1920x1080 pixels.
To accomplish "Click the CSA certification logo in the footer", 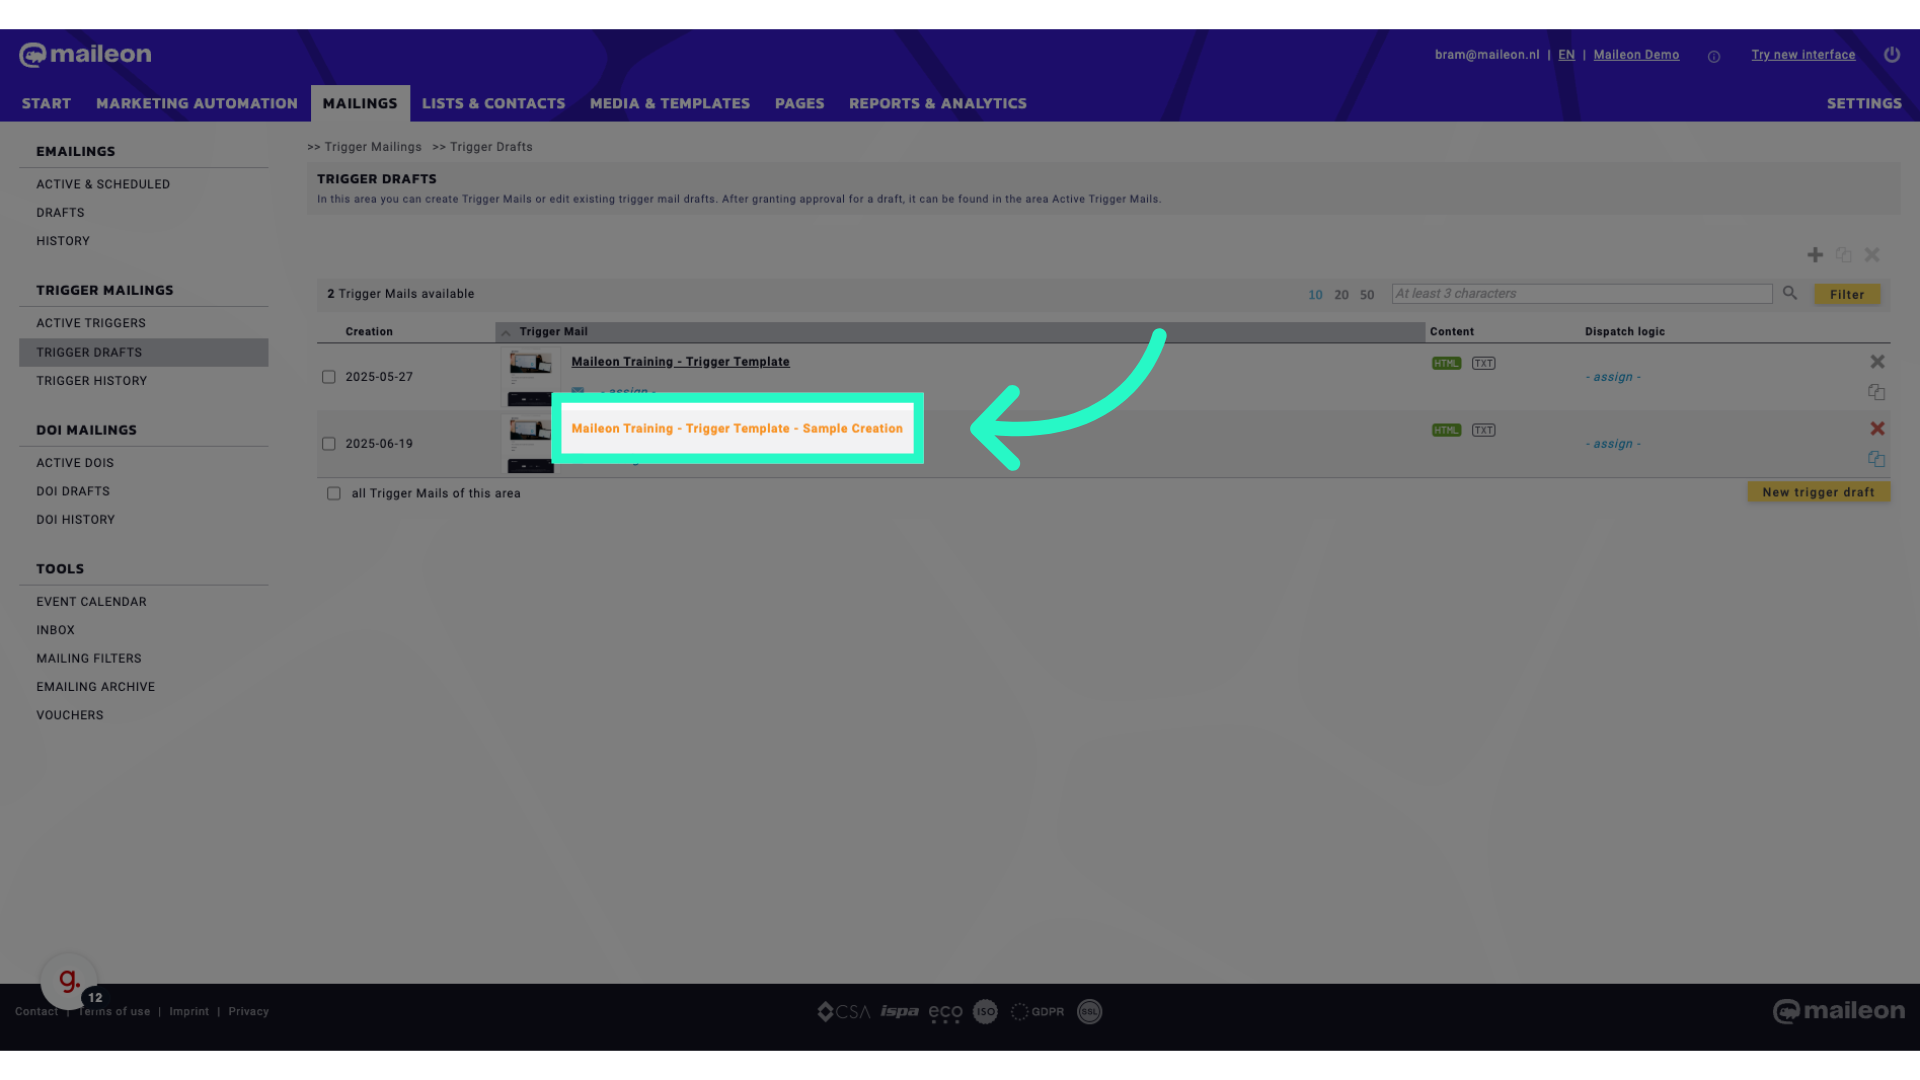I will (843, 1012).
